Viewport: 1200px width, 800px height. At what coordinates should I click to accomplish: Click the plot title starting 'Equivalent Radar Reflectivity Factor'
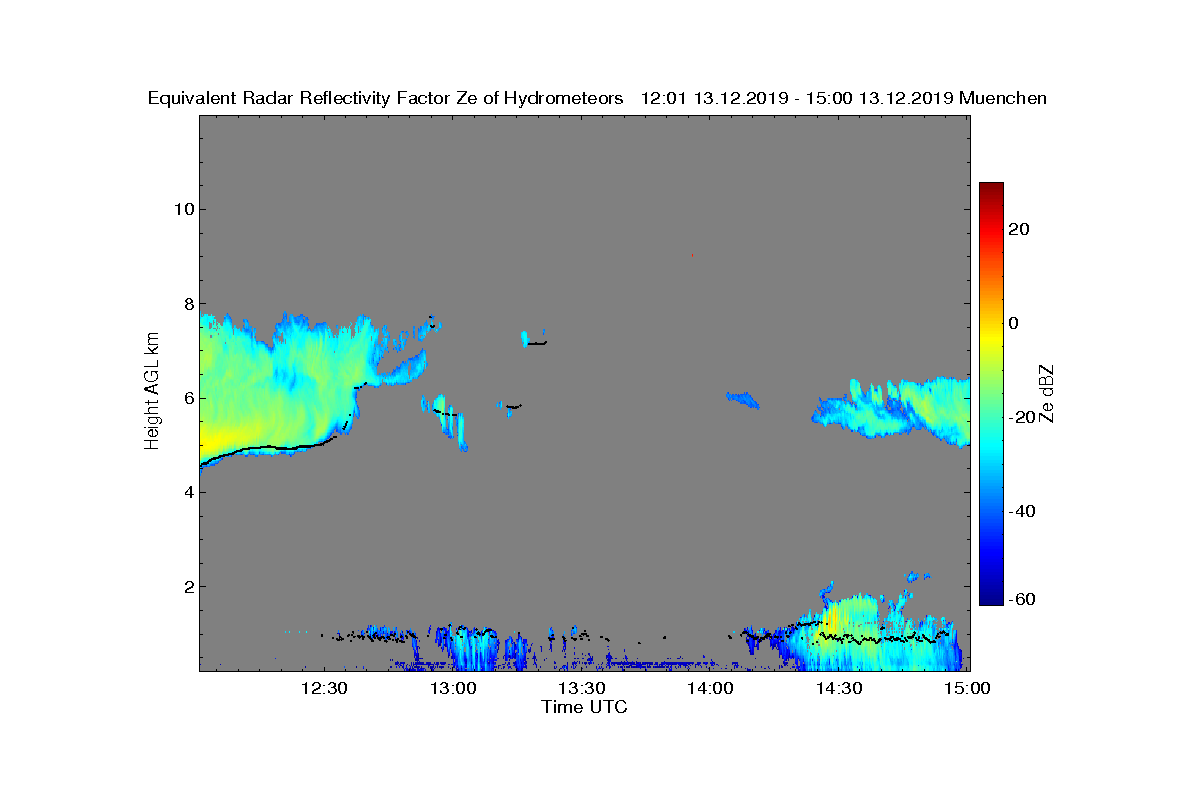(x=597, y=98)
